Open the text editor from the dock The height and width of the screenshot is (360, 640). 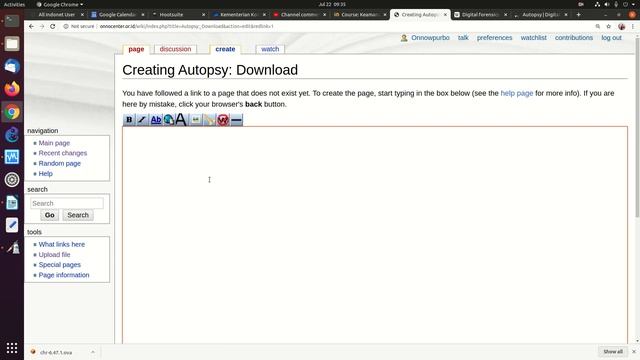click(12, 225)
